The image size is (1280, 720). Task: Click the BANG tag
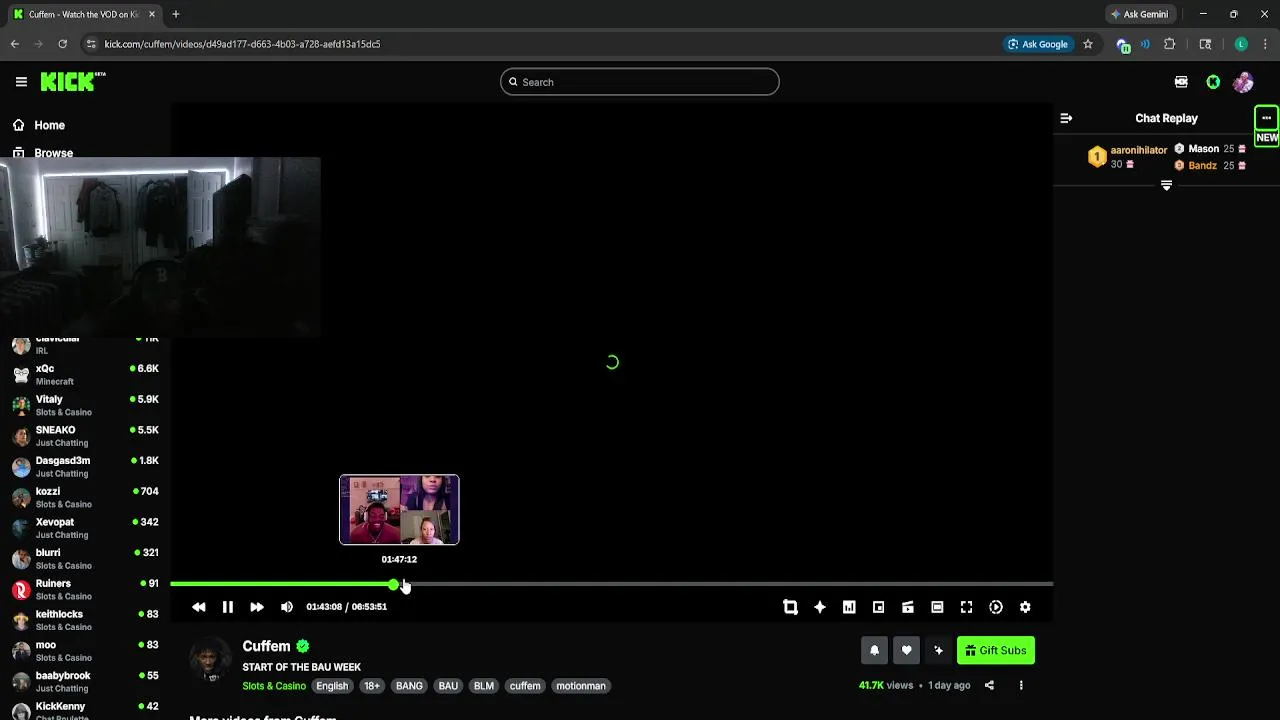point(409,686)
